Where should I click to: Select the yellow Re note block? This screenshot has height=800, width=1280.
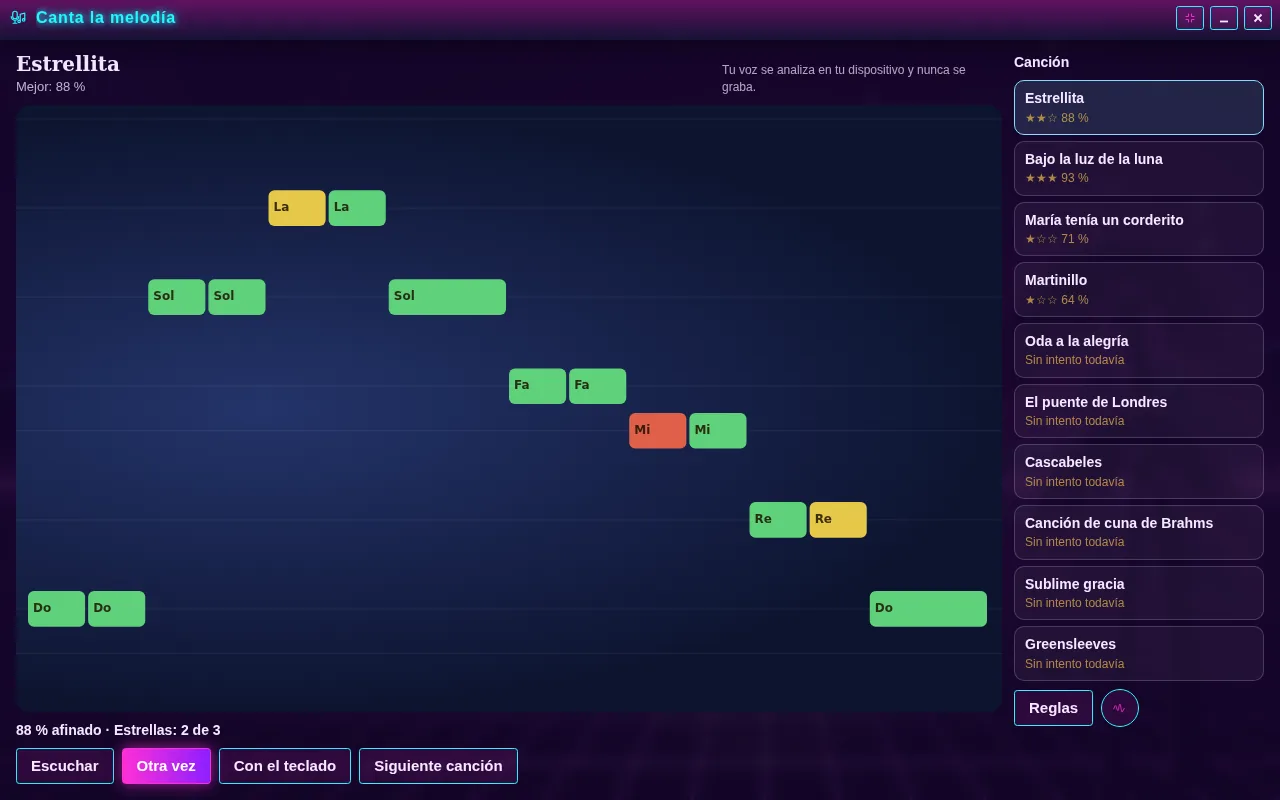[838, 520]
